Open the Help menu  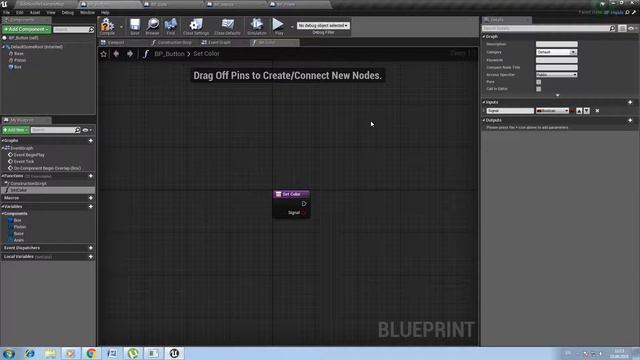105,13
